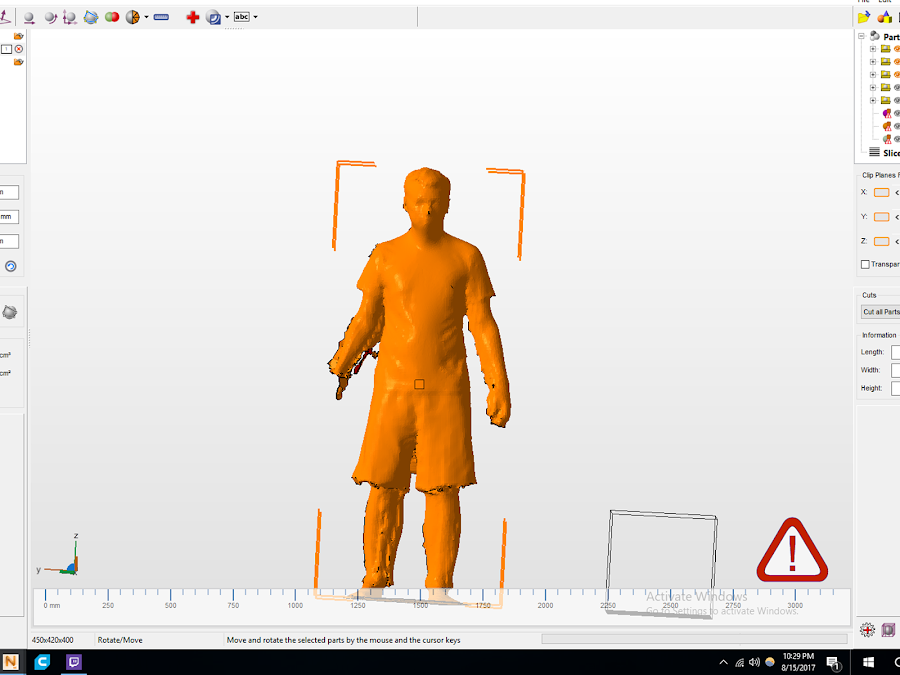The width and height of the screenshot is (900, 675).
Task: Click the red circled X icon
Action: click(19, 49)
